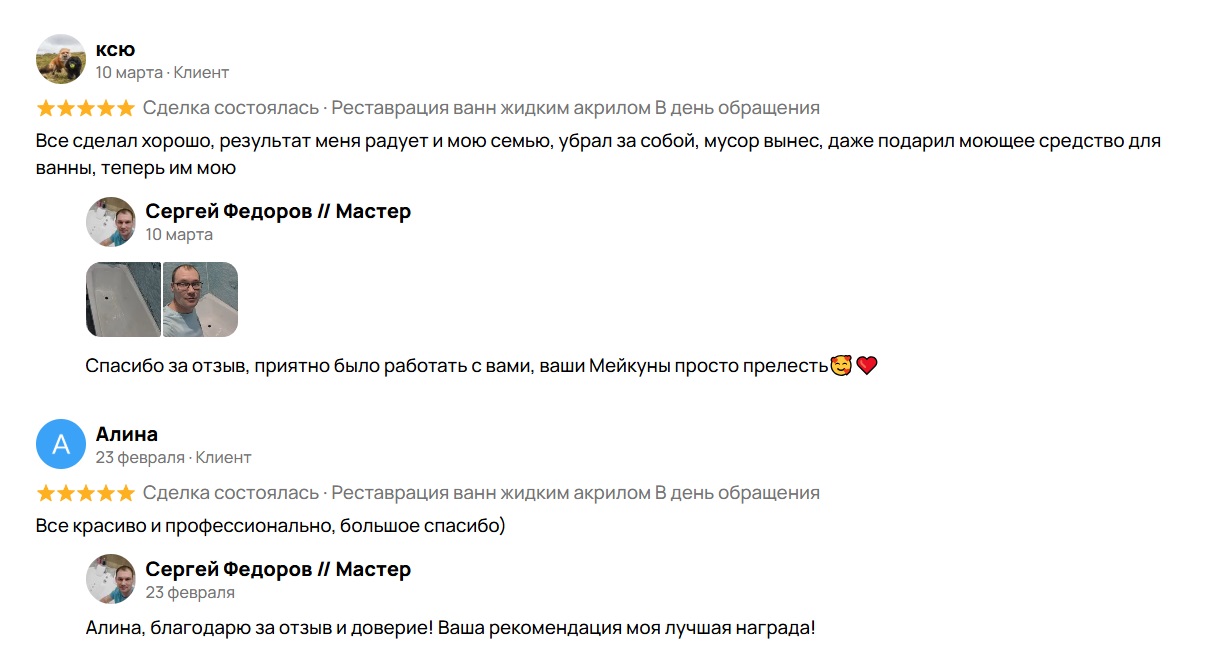Click the ксю reviewer avatar photo
Viewport: 1208px width, 665px height.
click(61, 59)
